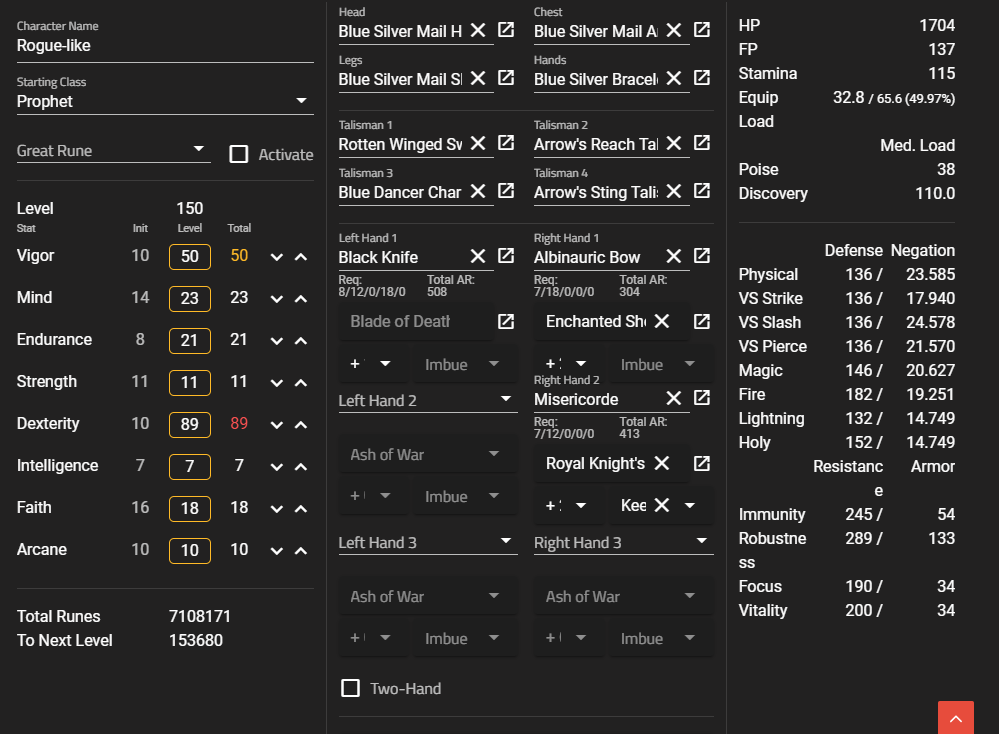Open Albinauric Bow external link
The width and height of the screenshot is (999, 734).
pos(702,256)
